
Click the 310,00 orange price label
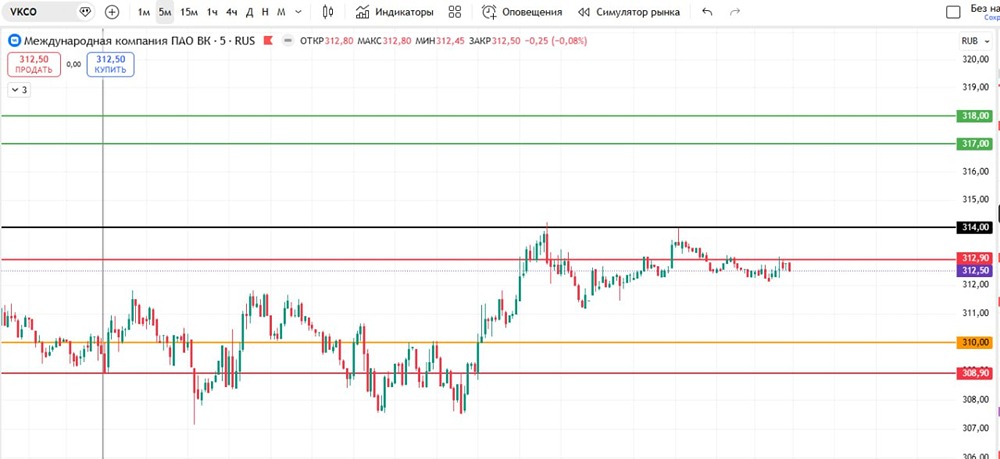(x=976, y=343)
